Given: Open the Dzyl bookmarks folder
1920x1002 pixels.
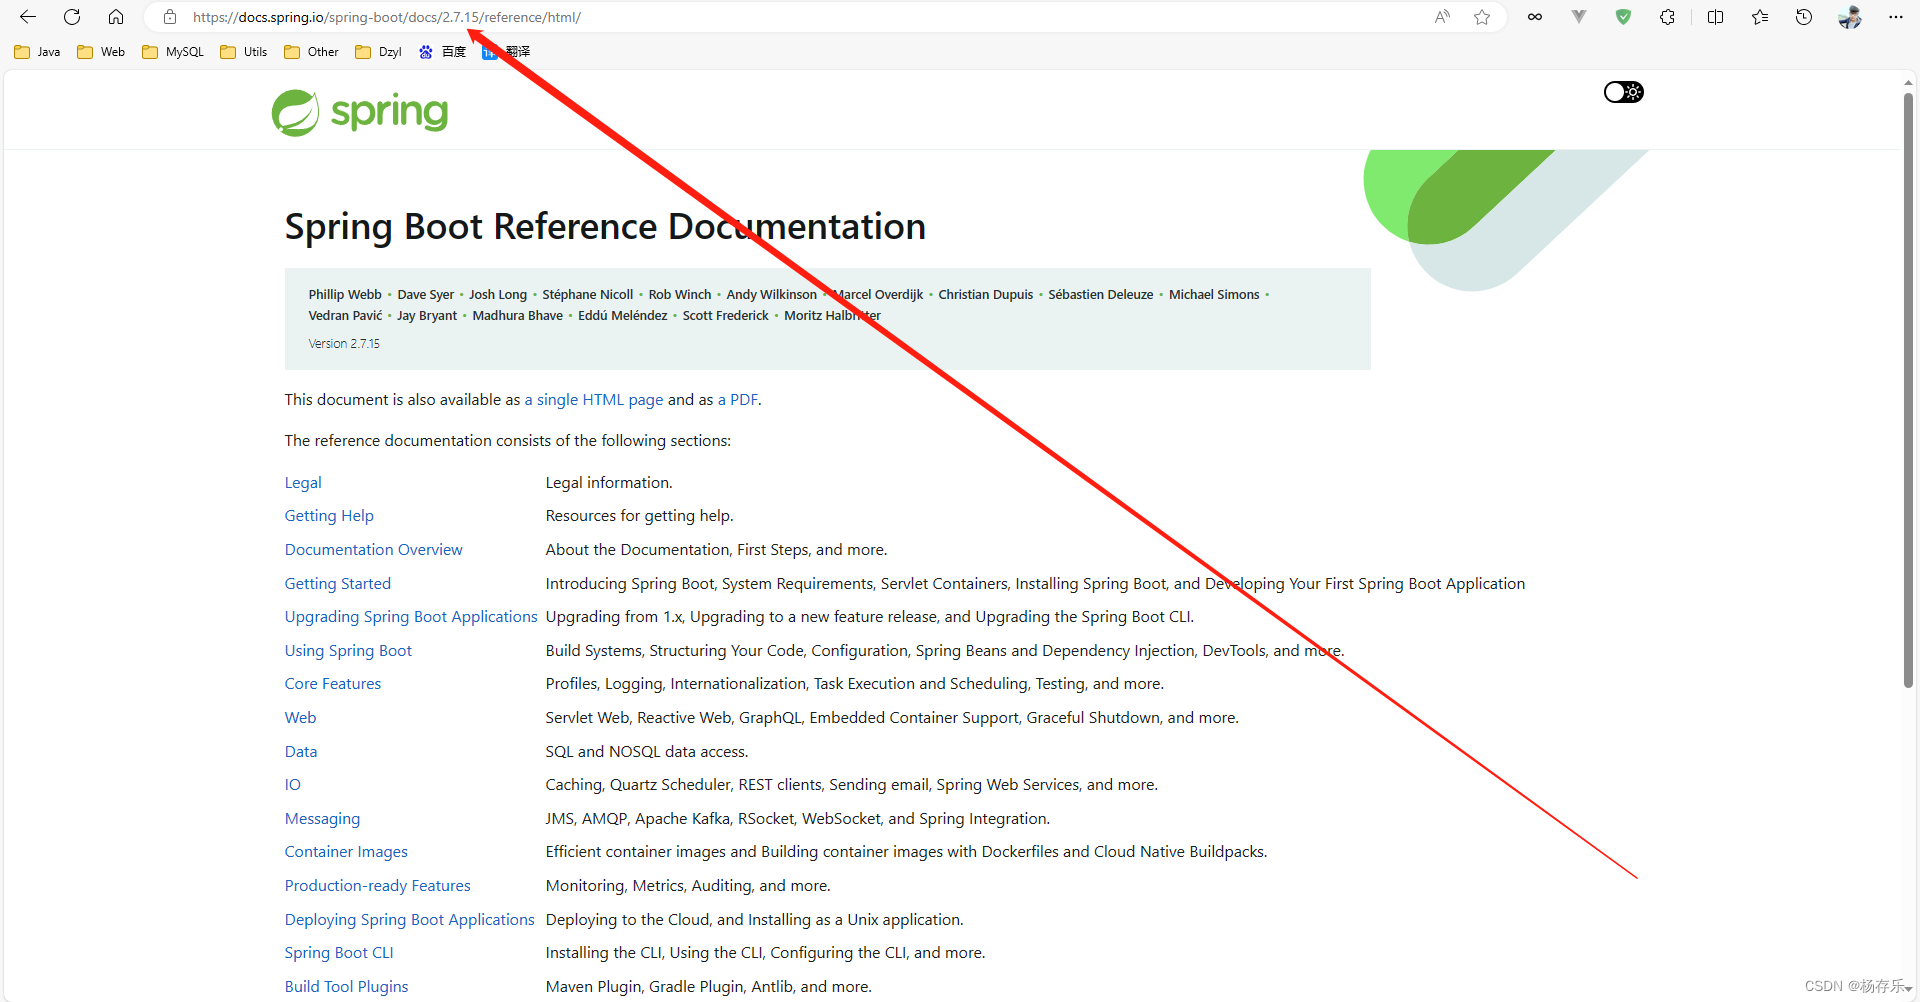Looking at the screenshot, I should (379, 52).
